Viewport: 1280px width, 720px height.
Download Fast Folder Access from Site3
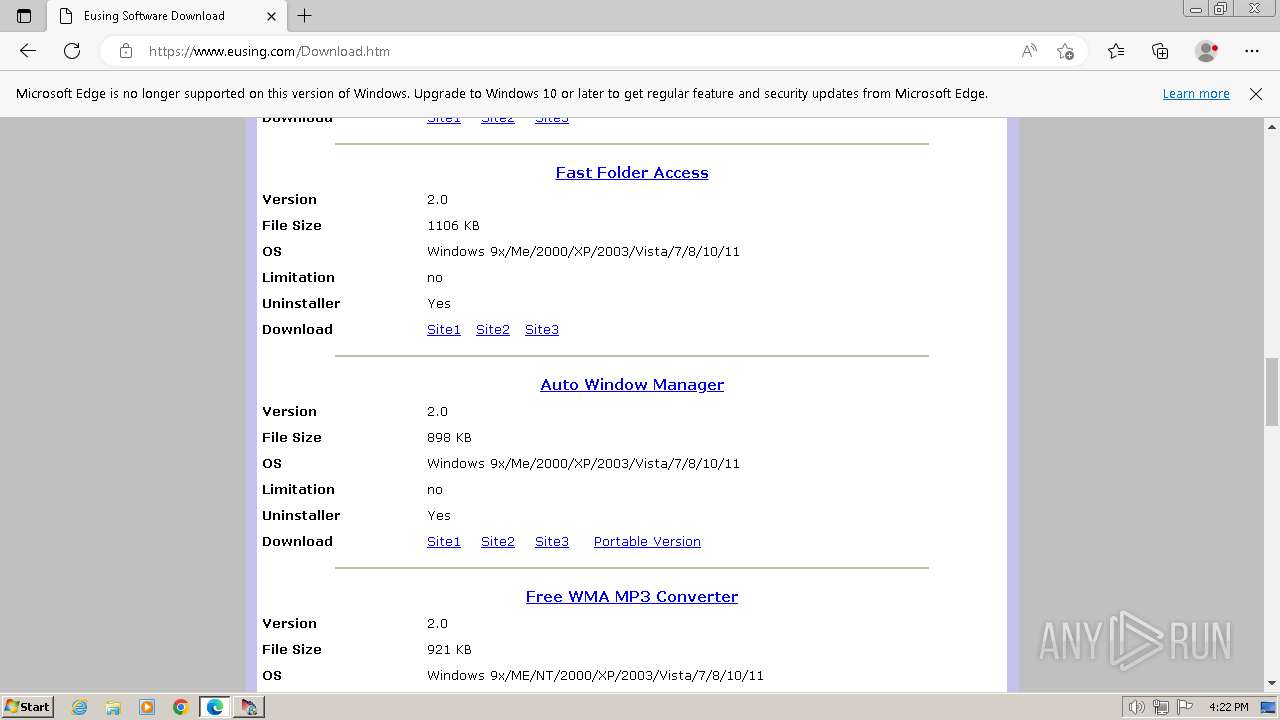point(542,330)
